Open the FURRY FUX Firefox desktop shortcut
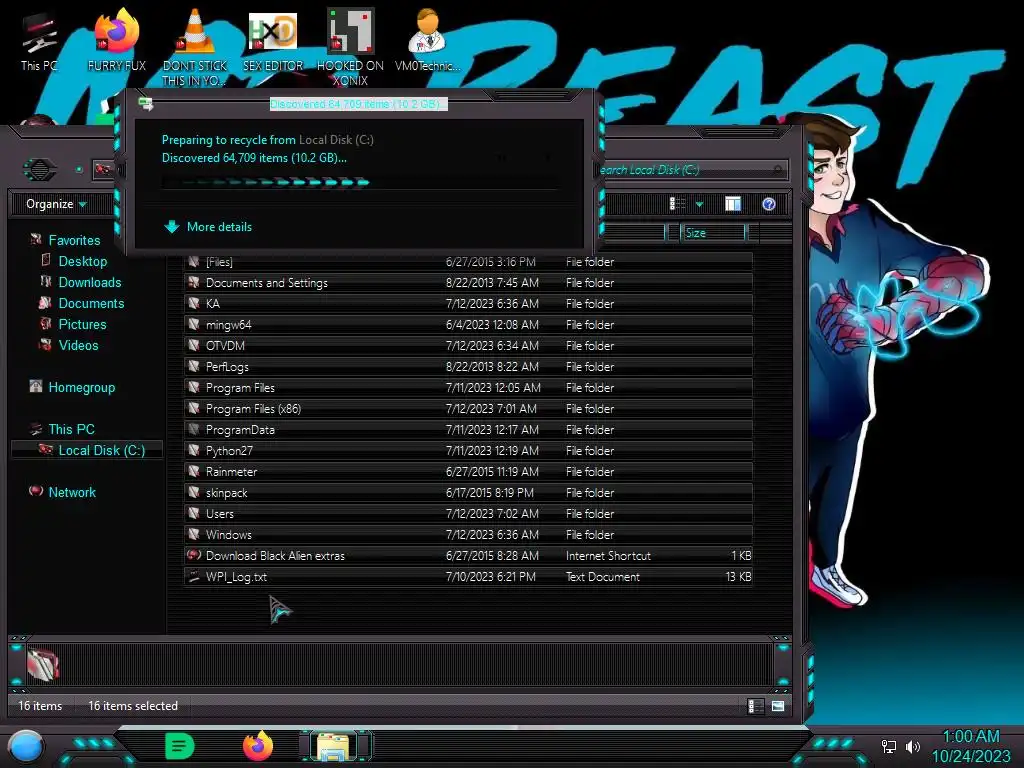 (x=116, y=40)
